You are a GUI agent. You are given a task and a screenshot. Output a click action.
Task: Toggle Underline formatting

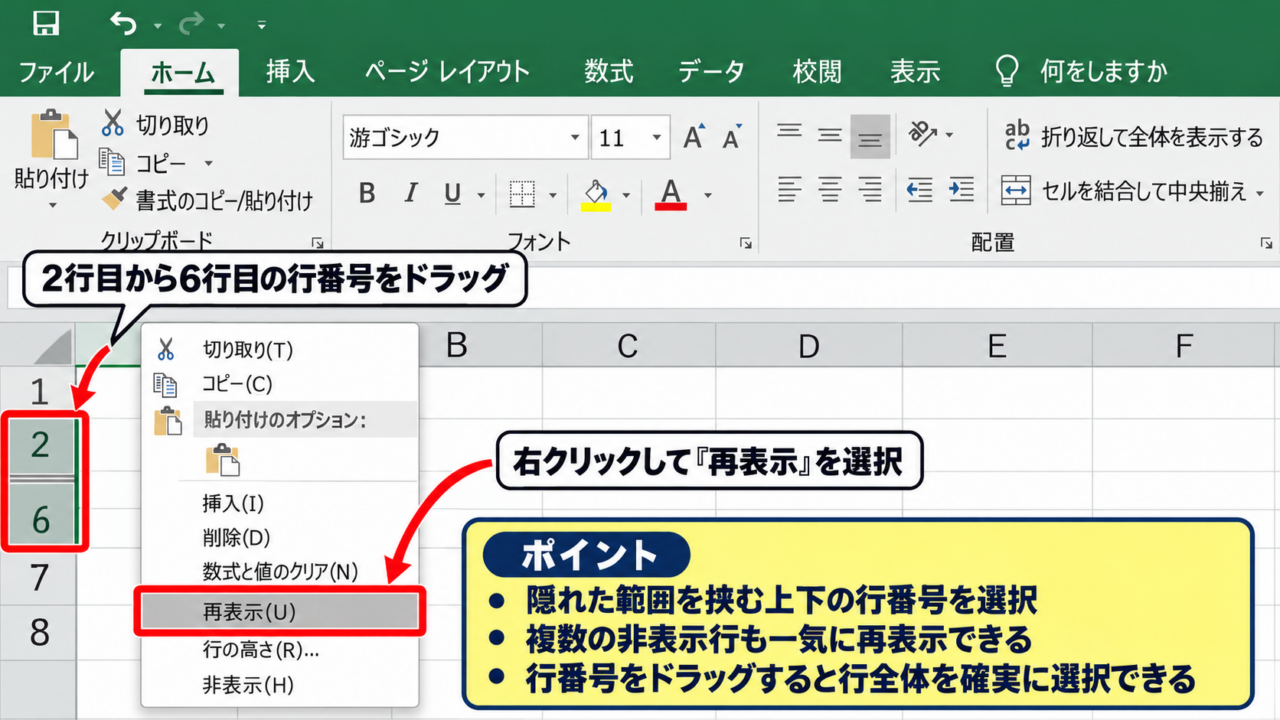(x=452, y=193)
